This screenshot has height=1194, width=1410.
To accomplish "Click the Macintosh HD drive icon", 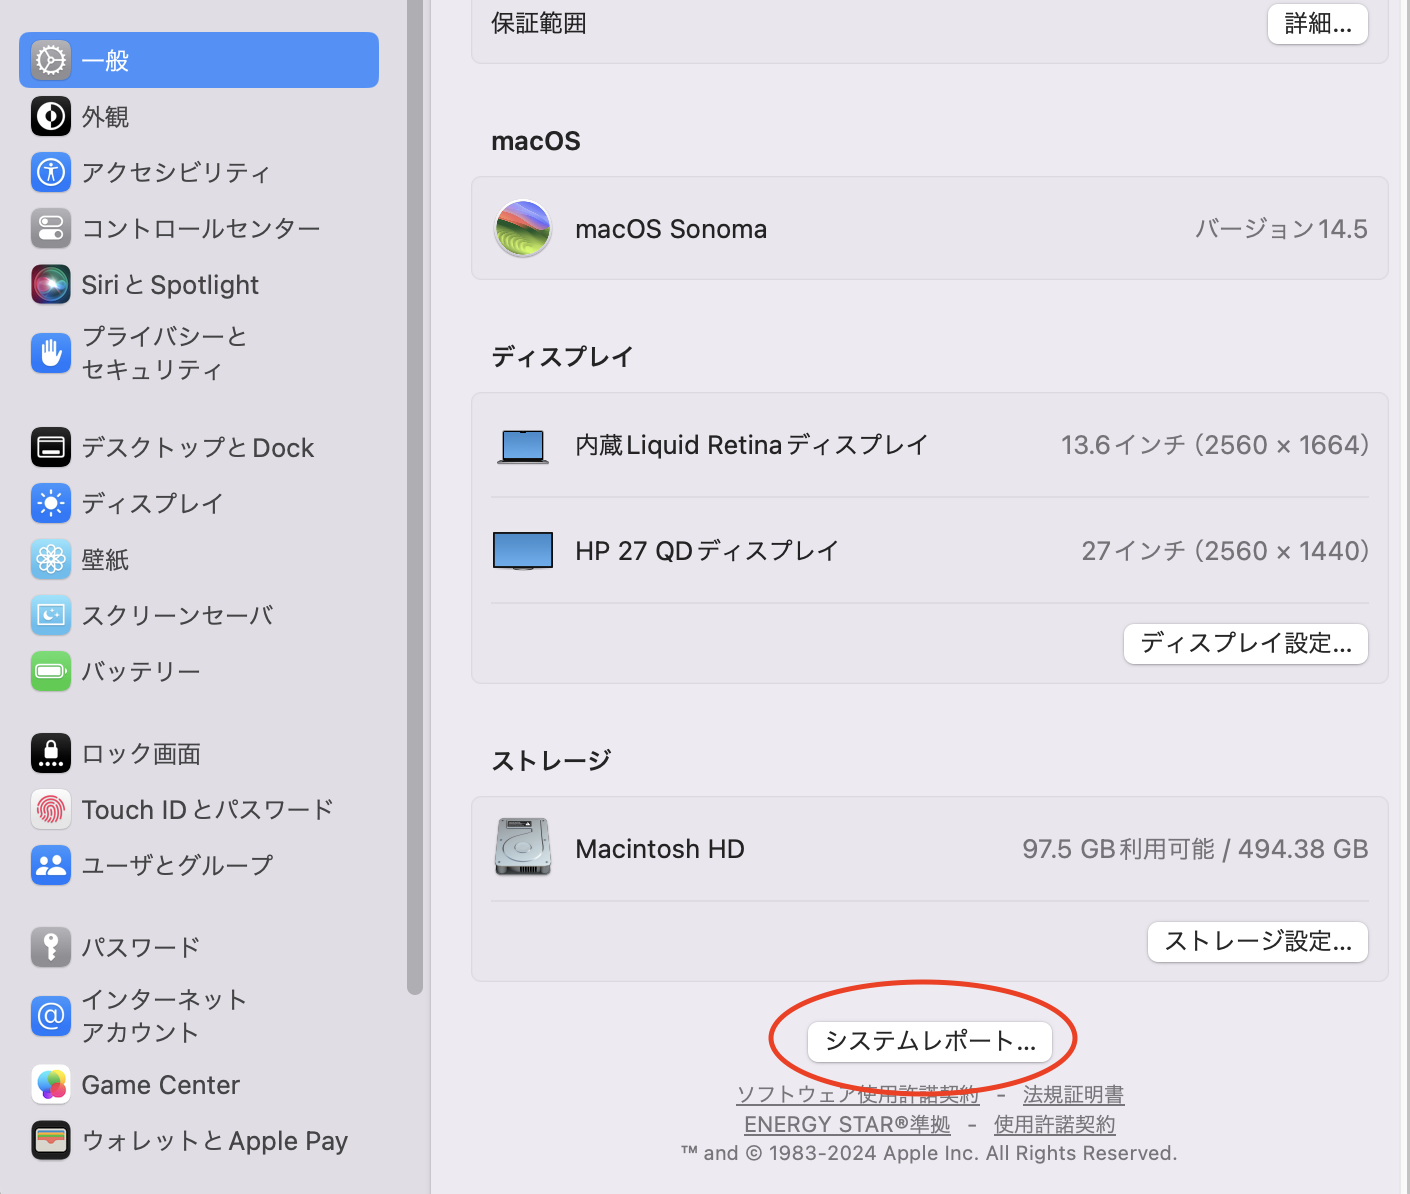I will [x=523, y=847].
